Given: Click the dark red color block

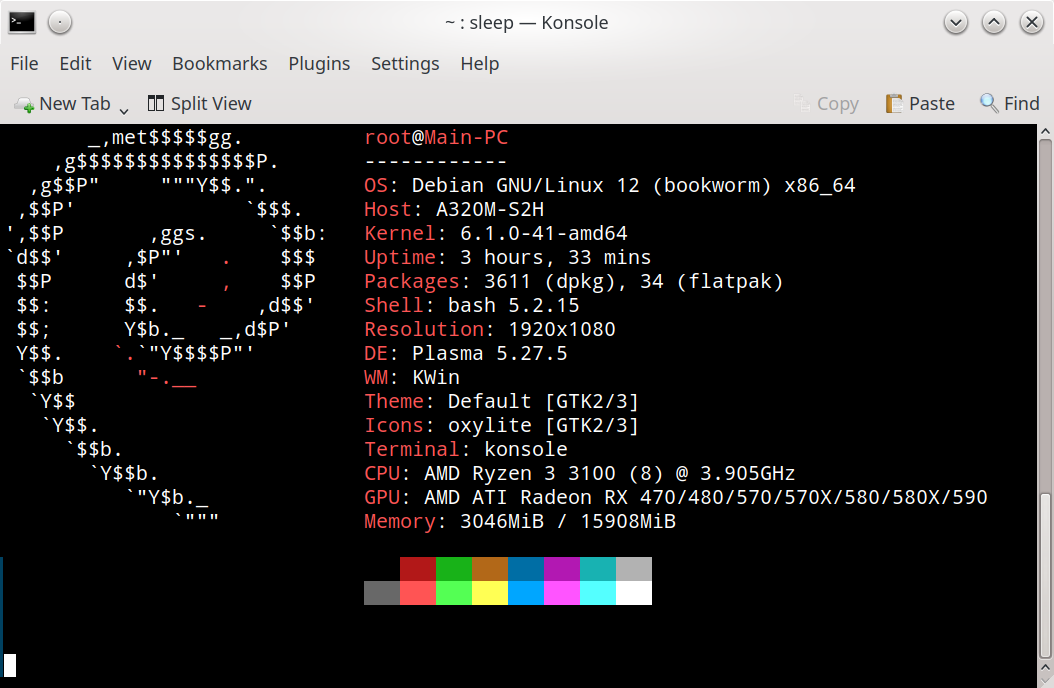Looking at the screenshot, I should [x=418, y=569].
